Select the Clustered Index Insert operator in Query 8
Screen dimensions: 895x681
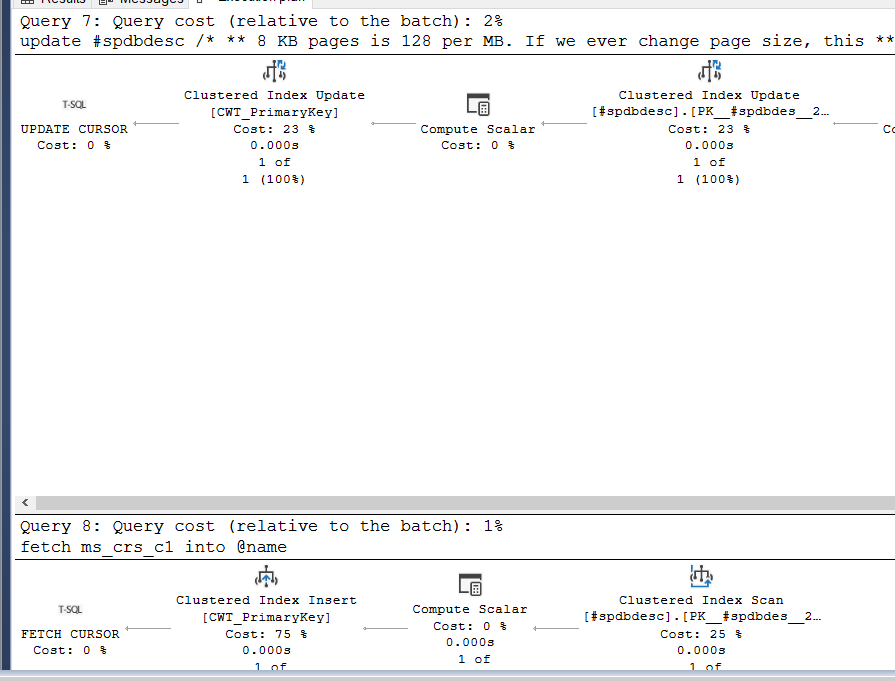tap(266, 576)
